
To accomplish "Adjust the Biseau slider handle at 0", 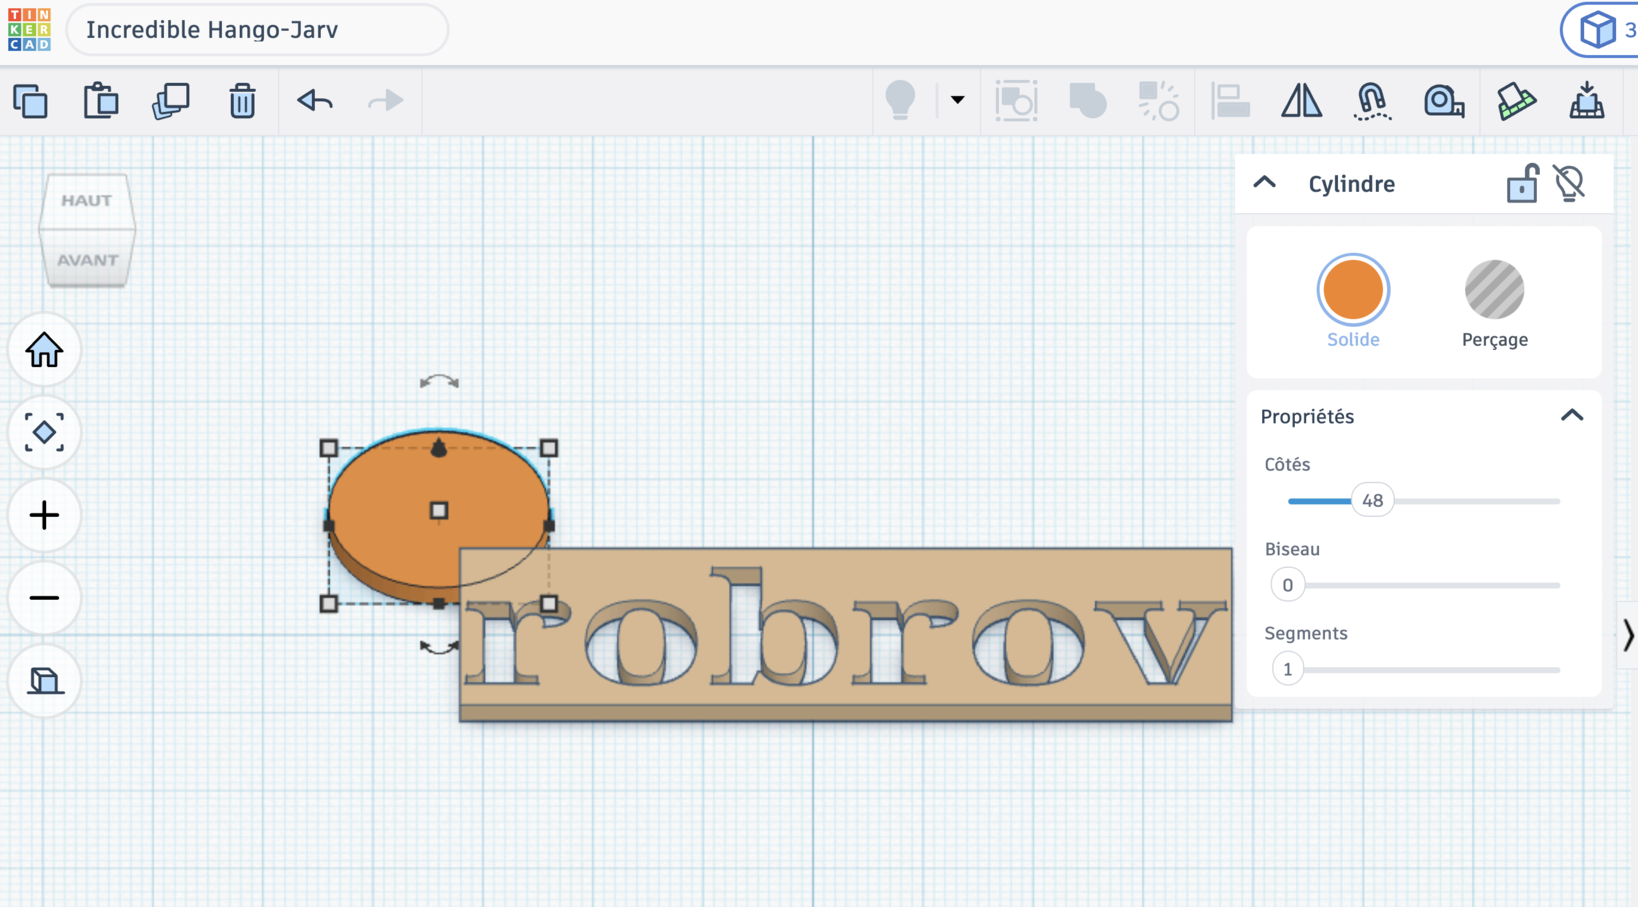I will [1288, 585].
